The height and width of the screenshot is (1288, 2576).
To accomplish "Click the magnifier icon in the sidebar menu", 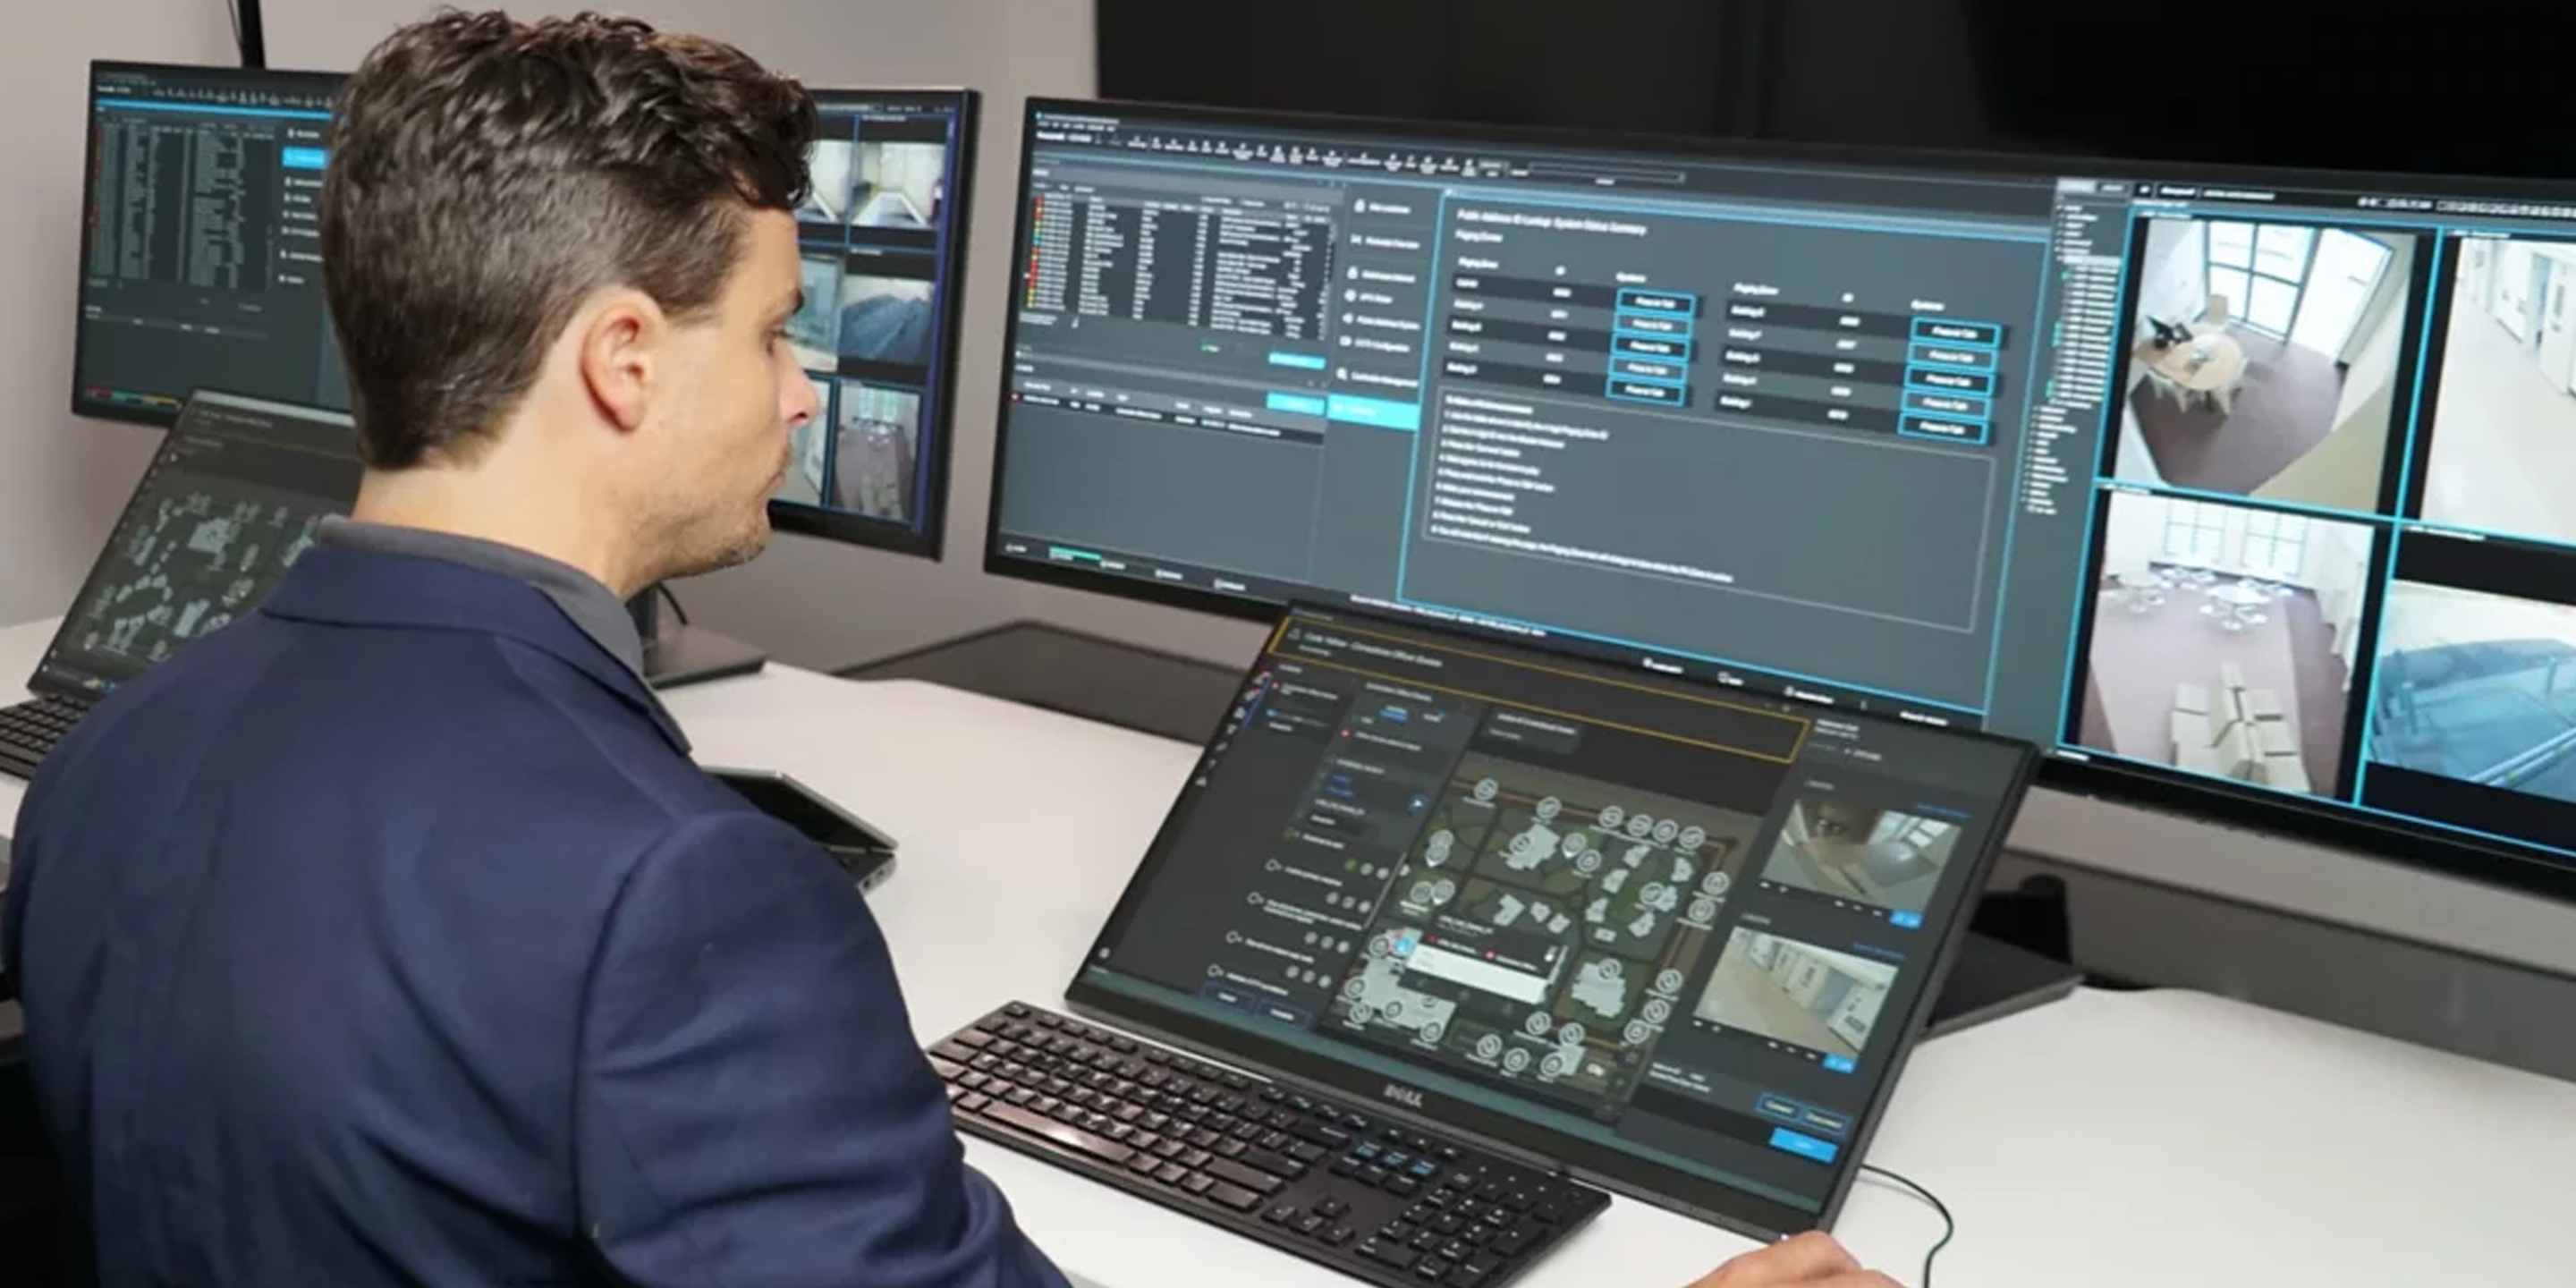I will point(1341,375).
